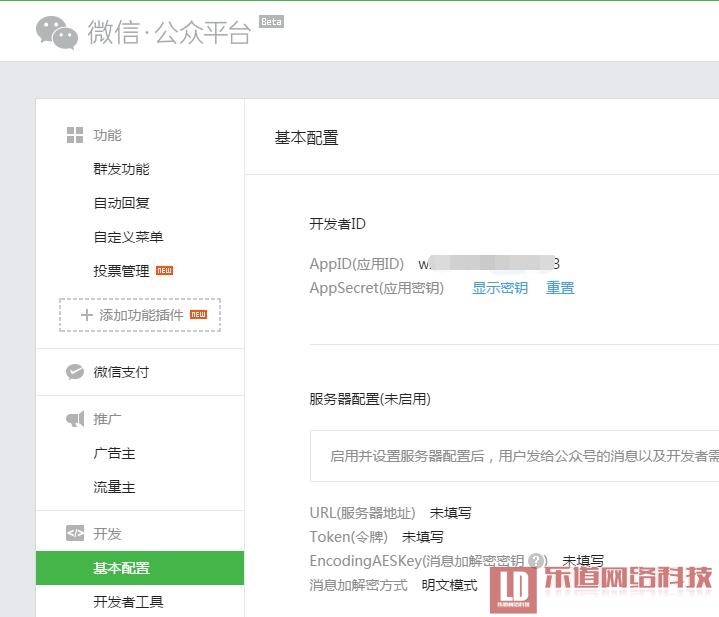Screen dimensions: 719x617
Task: Open 投票管理 menu item
Action: 122,271
